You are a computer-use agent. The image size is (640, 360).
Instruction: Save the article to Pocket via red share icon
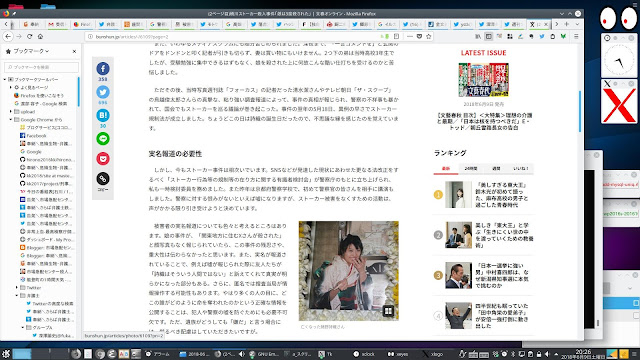[x=103, y=158]
